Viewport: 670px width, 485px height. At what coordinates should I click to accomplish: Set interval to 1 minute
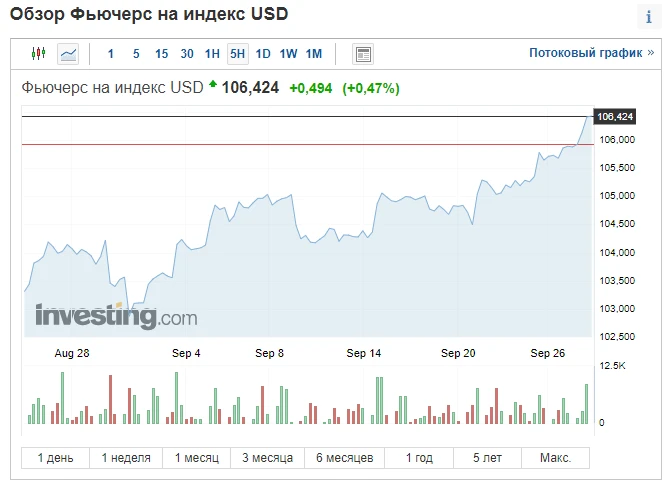[x=110, y=54]
